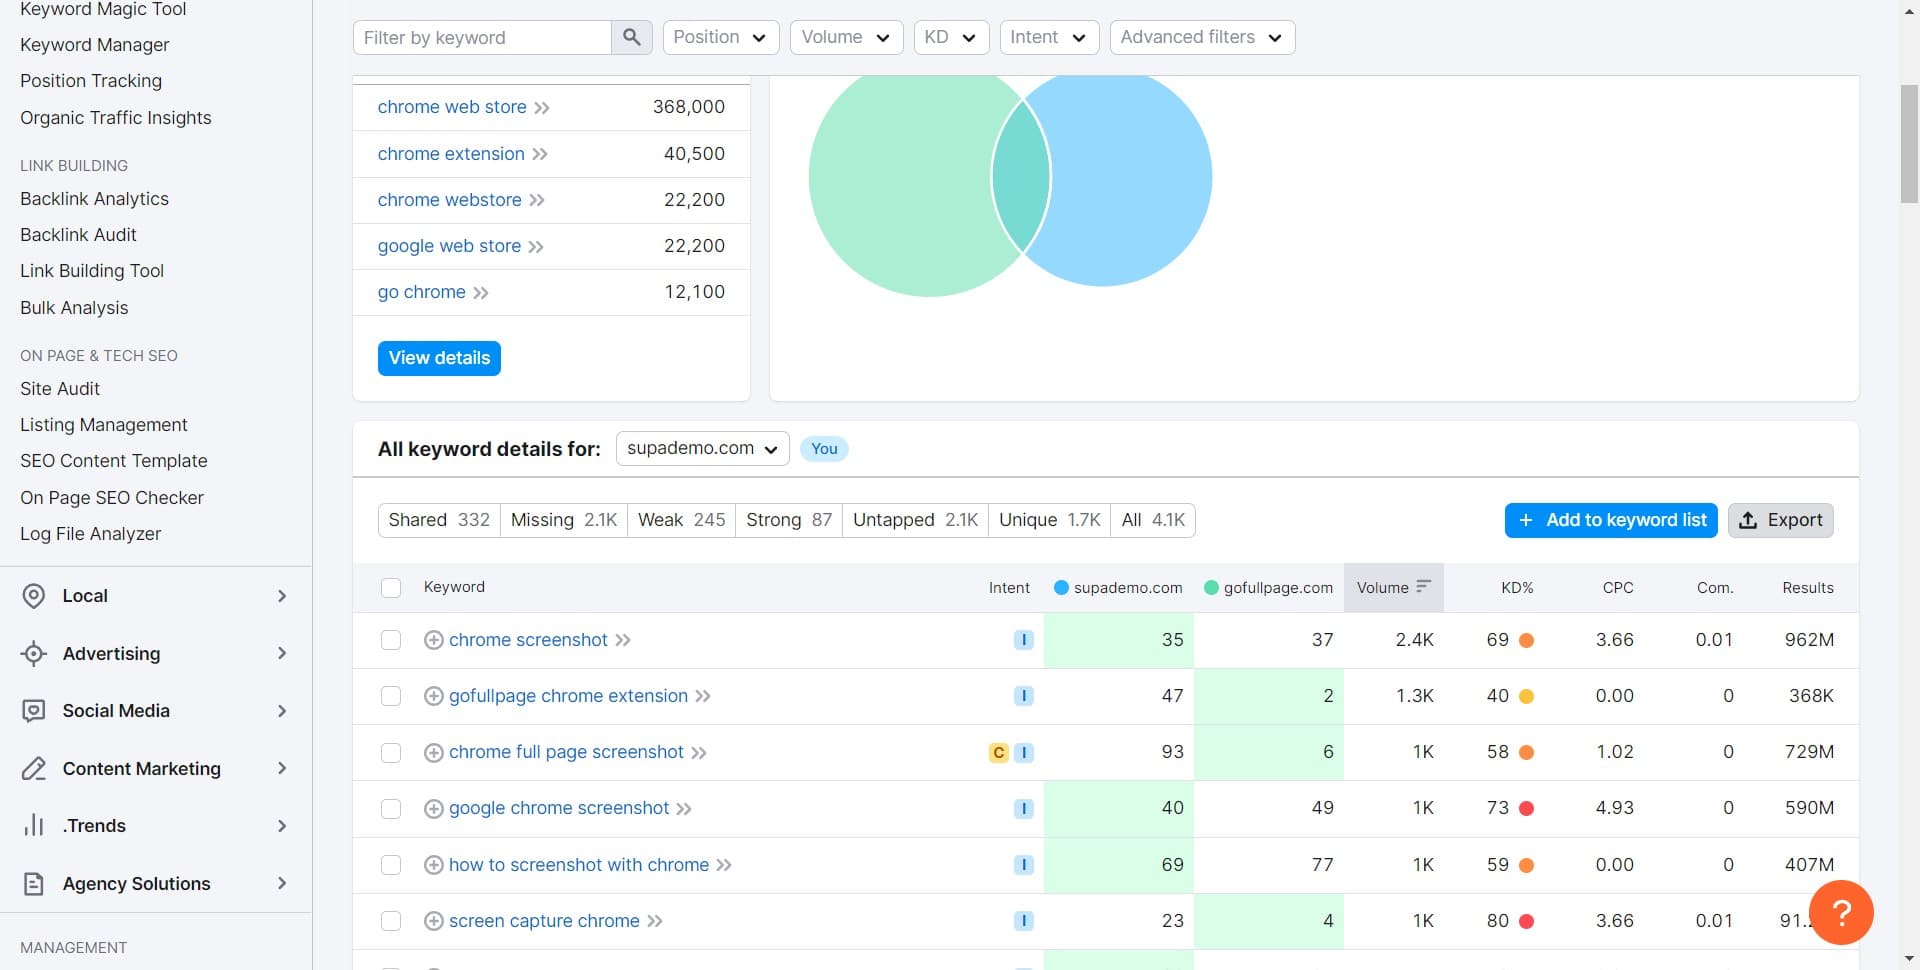Open the Position filter dropdown
This screenshot has height=970, width=1920.
point(720,38)
